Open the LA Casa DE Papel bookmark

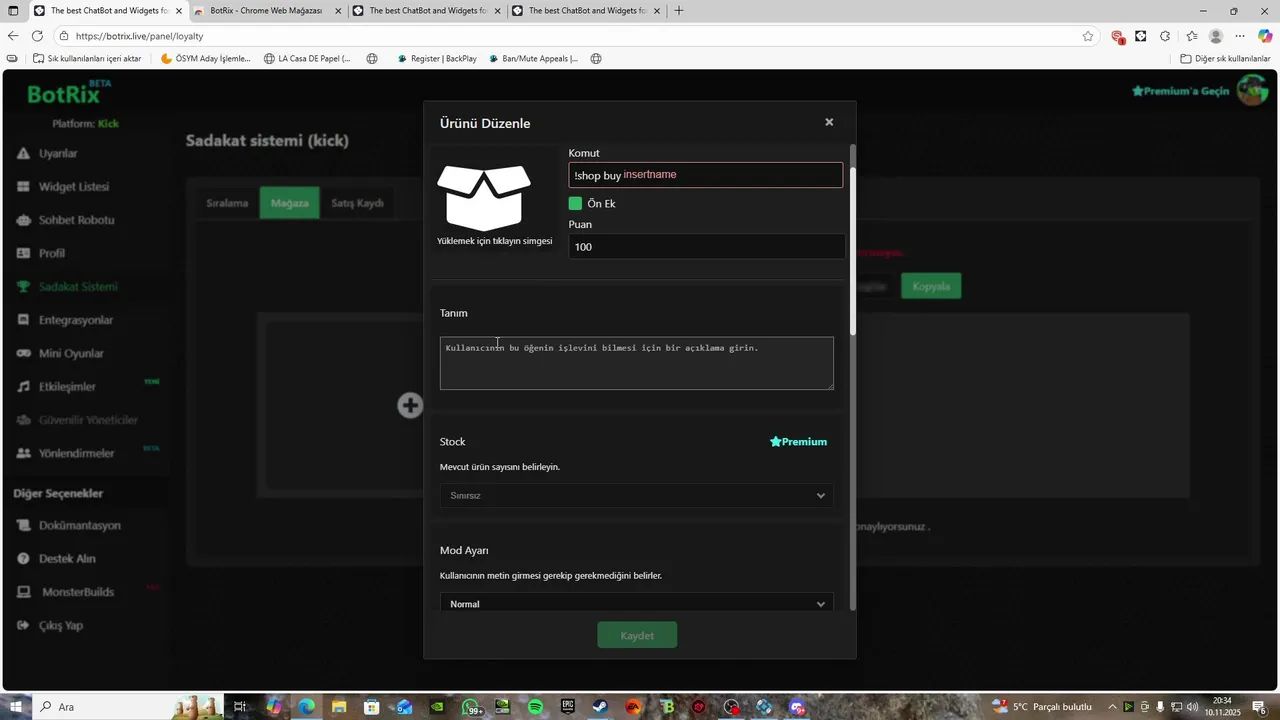(308, 59)
